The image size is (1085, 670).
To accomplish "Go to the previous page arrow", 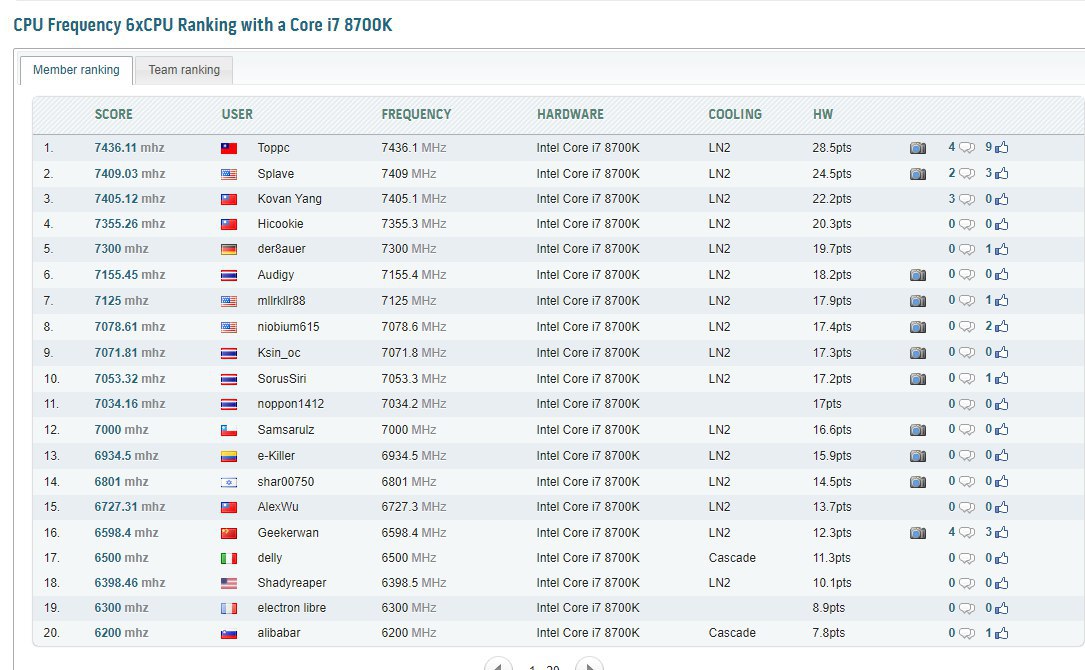I will [x=498, y=665].
